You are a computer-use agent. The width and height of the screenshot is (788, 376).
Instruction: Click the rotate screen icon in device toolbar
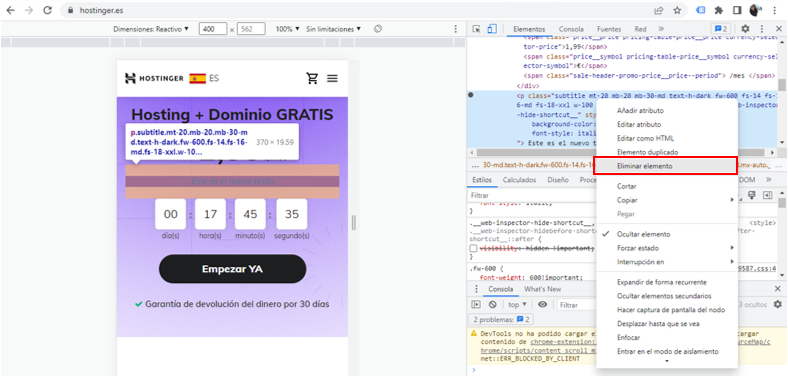(378, 29)
